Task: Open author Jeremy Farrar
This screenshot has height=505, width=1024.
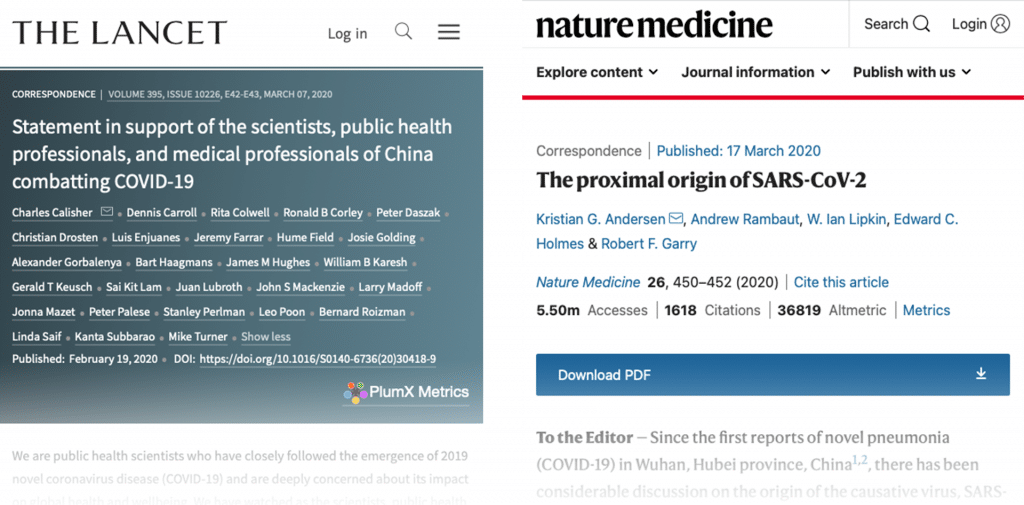Action: pyautogui.click(x=228, y=237)
